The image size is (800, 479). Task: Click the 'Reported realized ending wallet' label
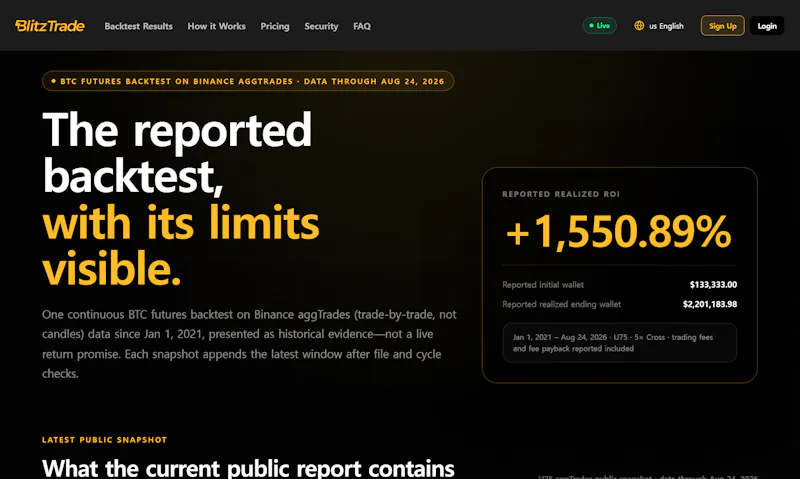point(561,304)
